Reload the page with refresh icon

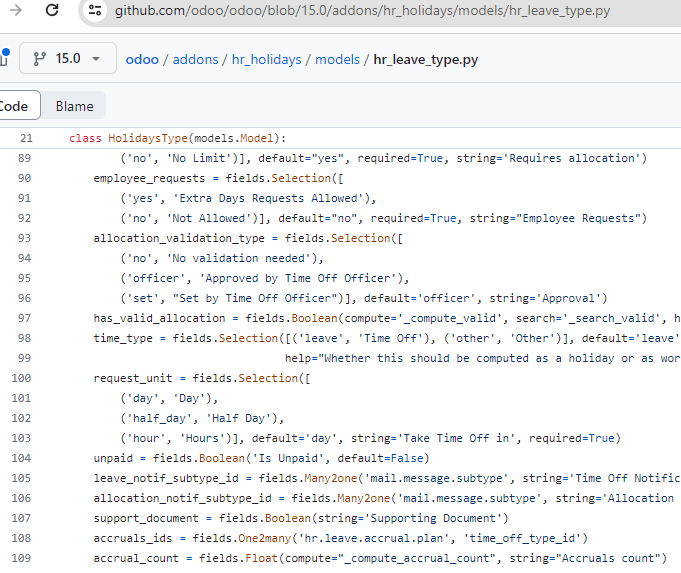point(52,10)
